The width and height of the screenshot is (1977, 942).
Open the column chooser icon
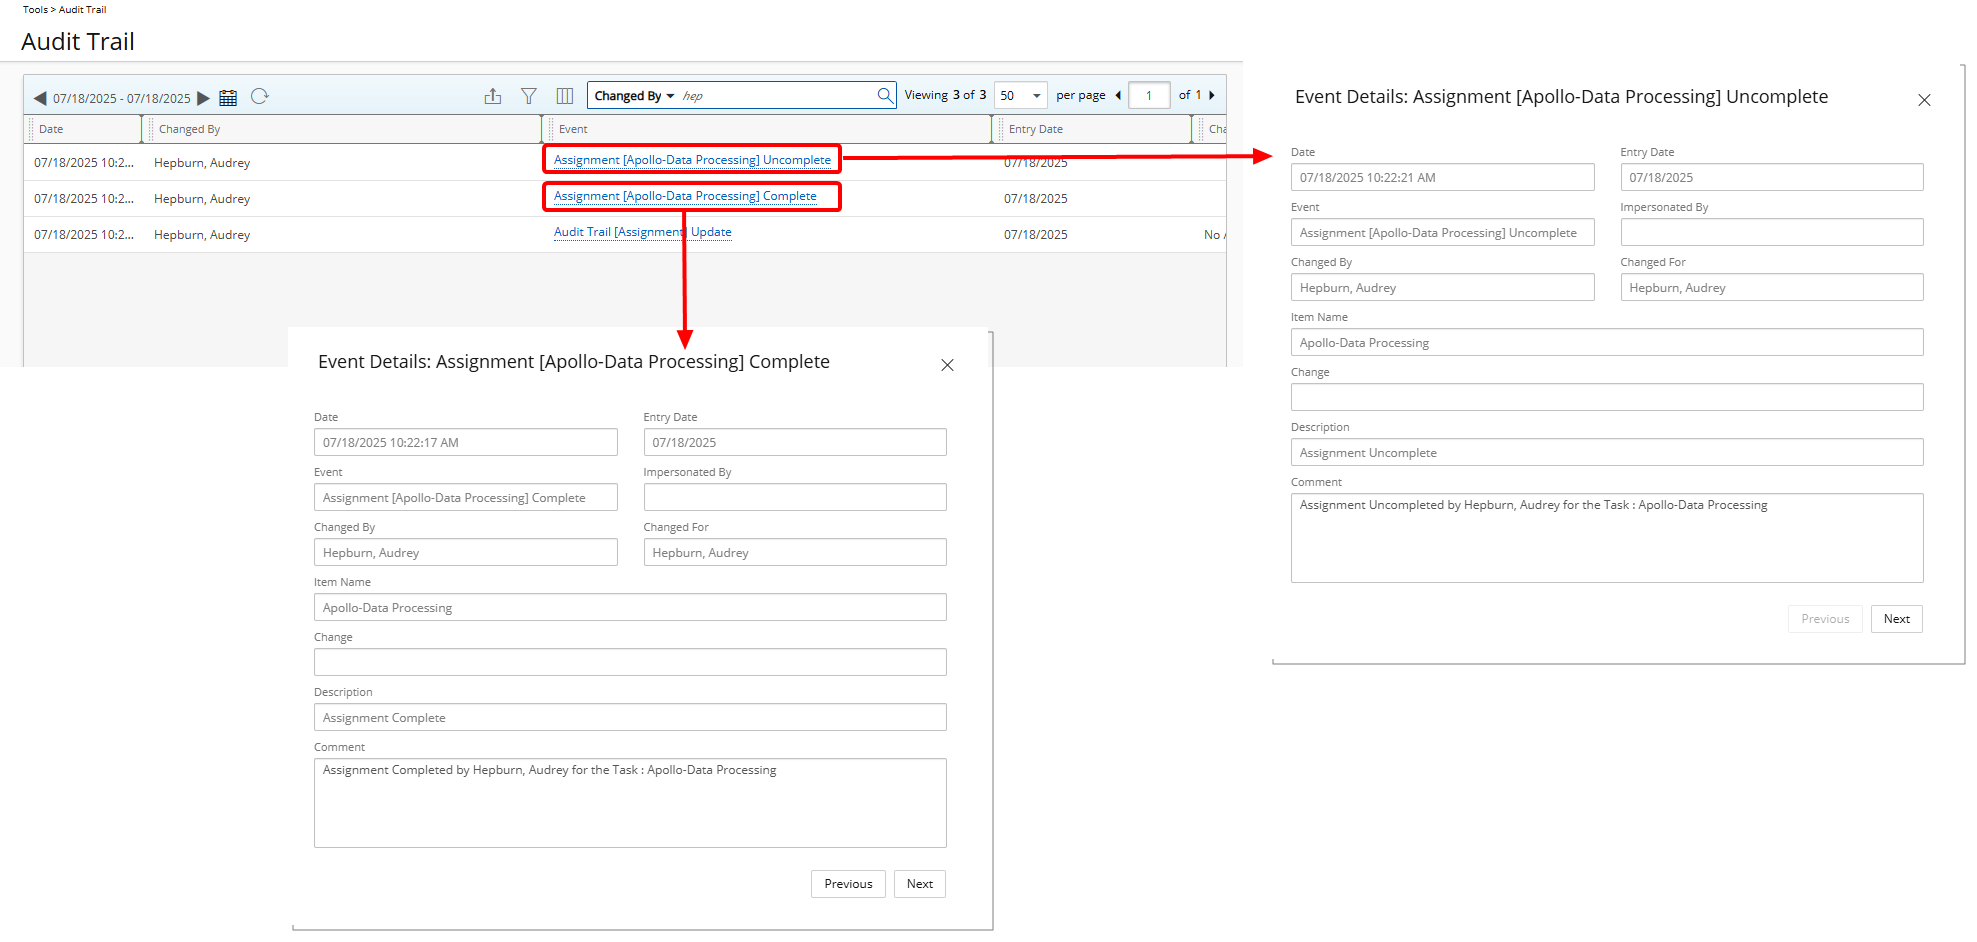(x=565, y=96)
